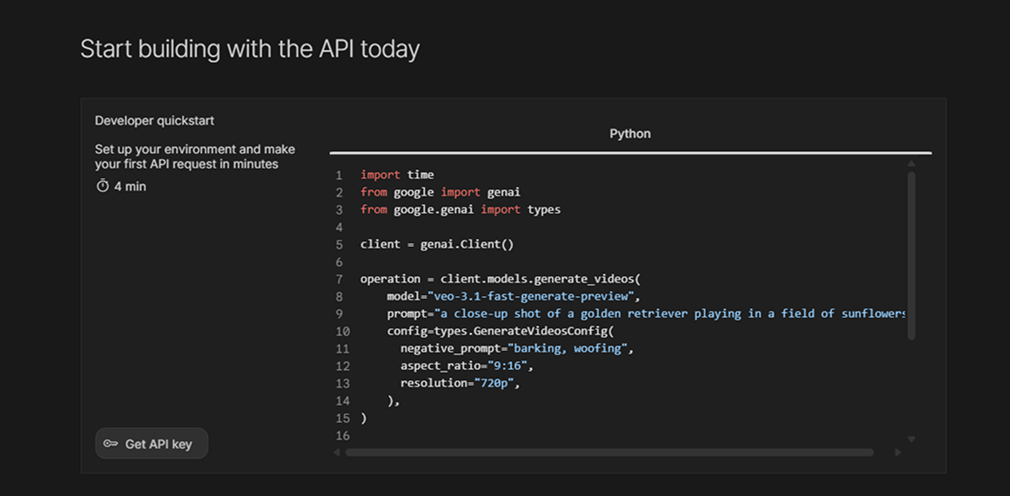Click the stopwatch icon beside 4 min
The image size is (1010, 496).
(102, 186)
